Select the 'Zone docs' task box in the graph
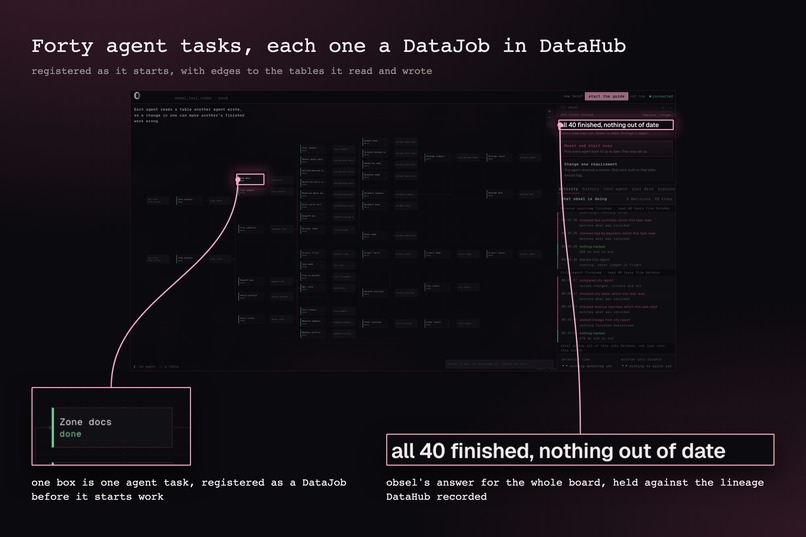Screen dimensions: 806x537 pyautogui.click(x=251, y=179)
